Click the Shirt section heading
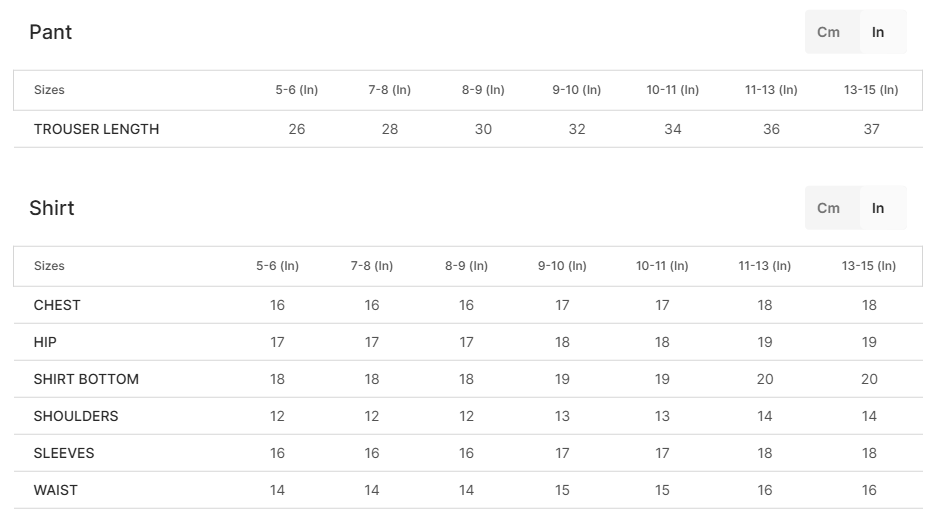932x519 pixels. point(52,208)
